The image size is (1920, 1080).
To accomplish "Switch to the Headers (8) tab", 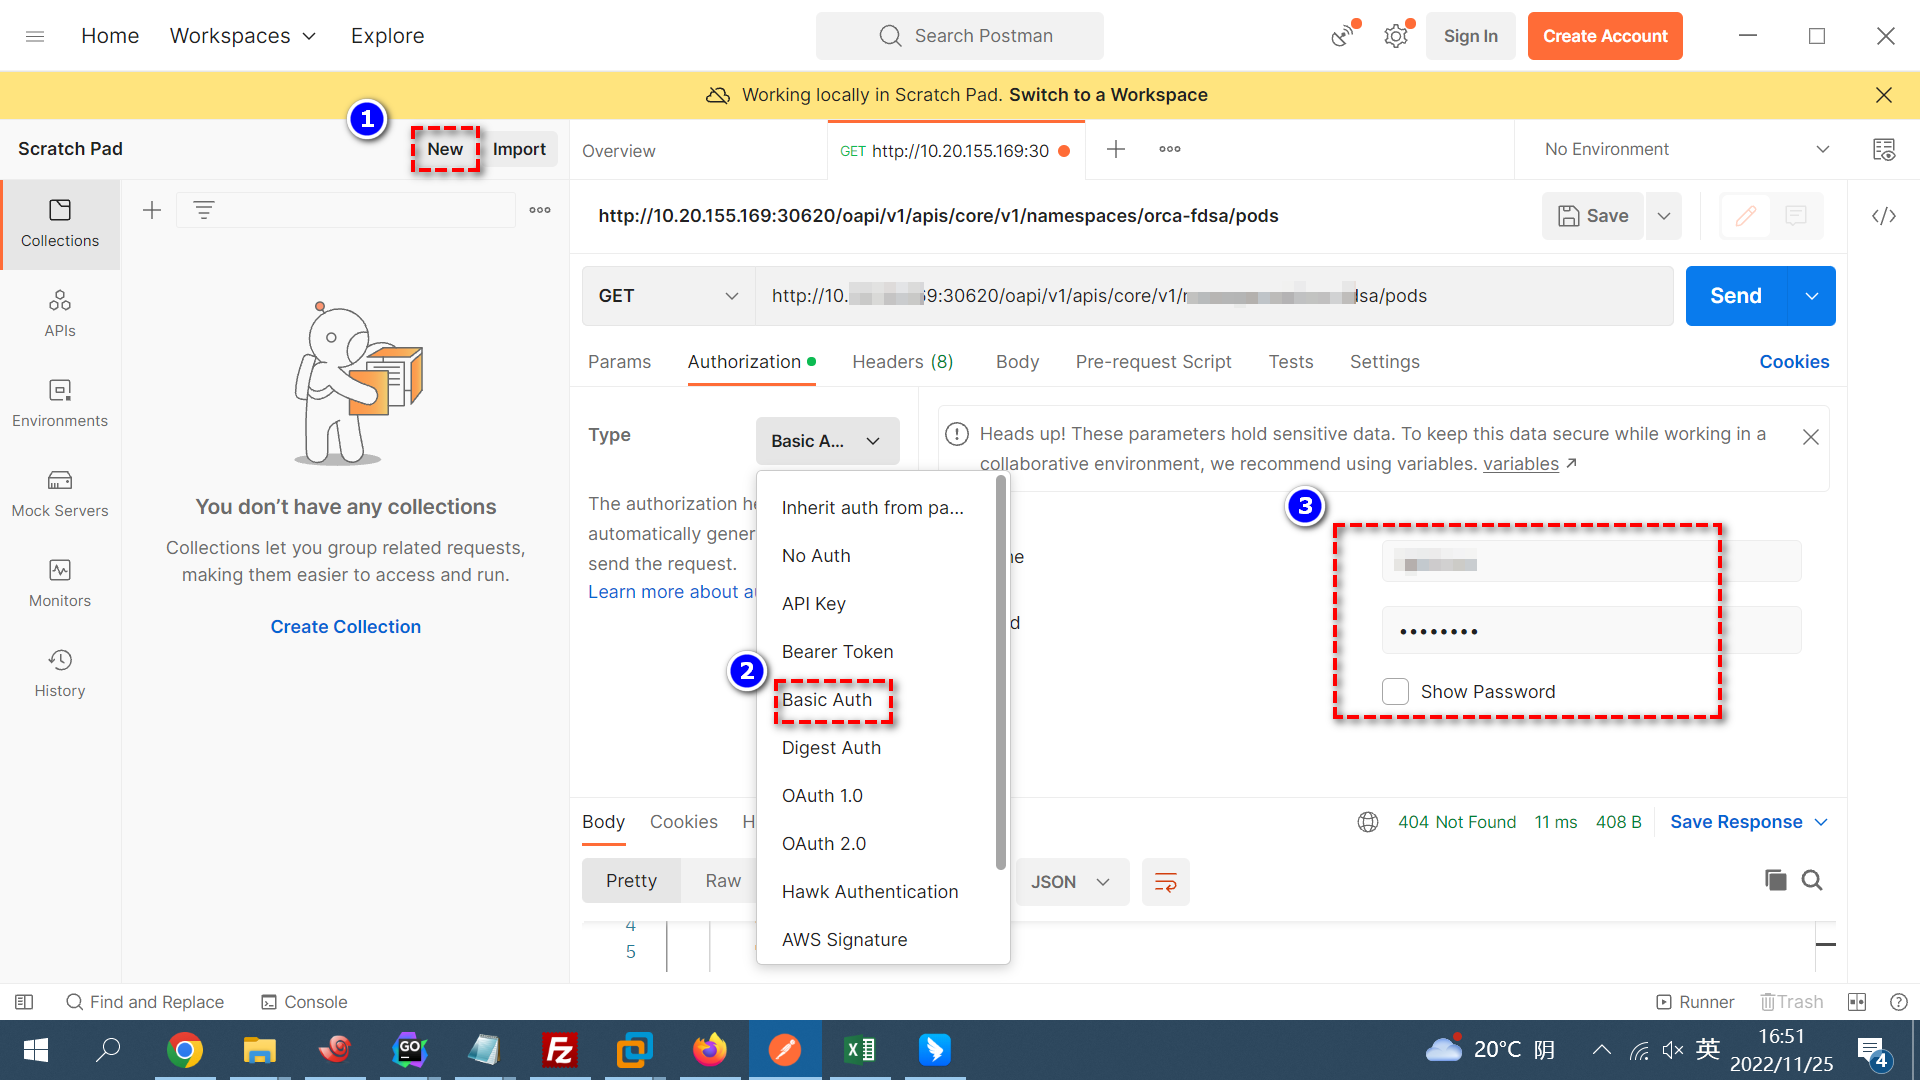I will (902, 362).
